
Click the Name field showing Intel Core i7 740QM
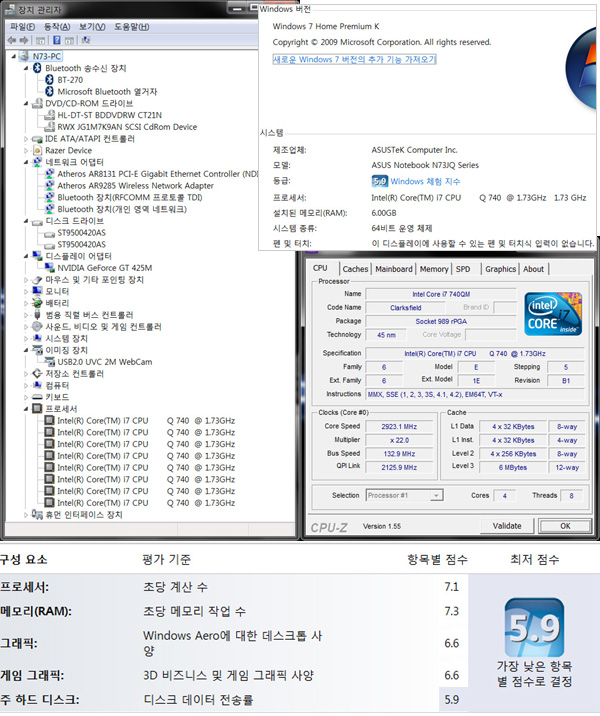pyautogui.click(x=441, y=294)
